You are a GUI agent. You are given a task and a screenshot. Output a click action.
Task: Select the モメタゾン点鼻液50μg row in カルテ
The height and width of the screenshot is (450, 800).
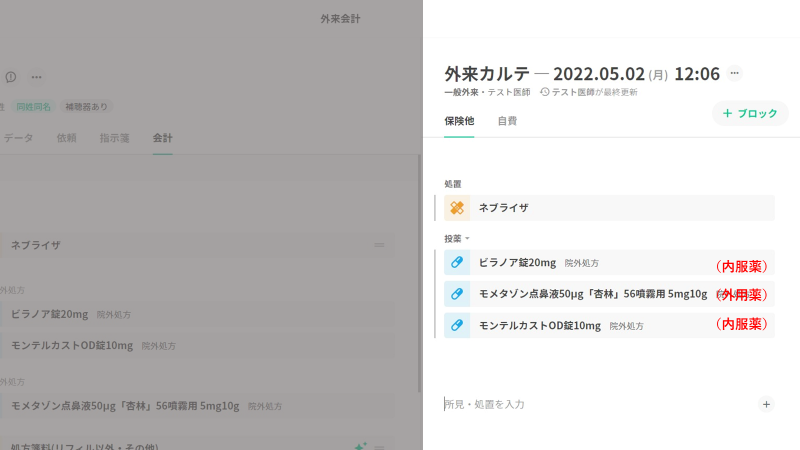tap(609, 294)
